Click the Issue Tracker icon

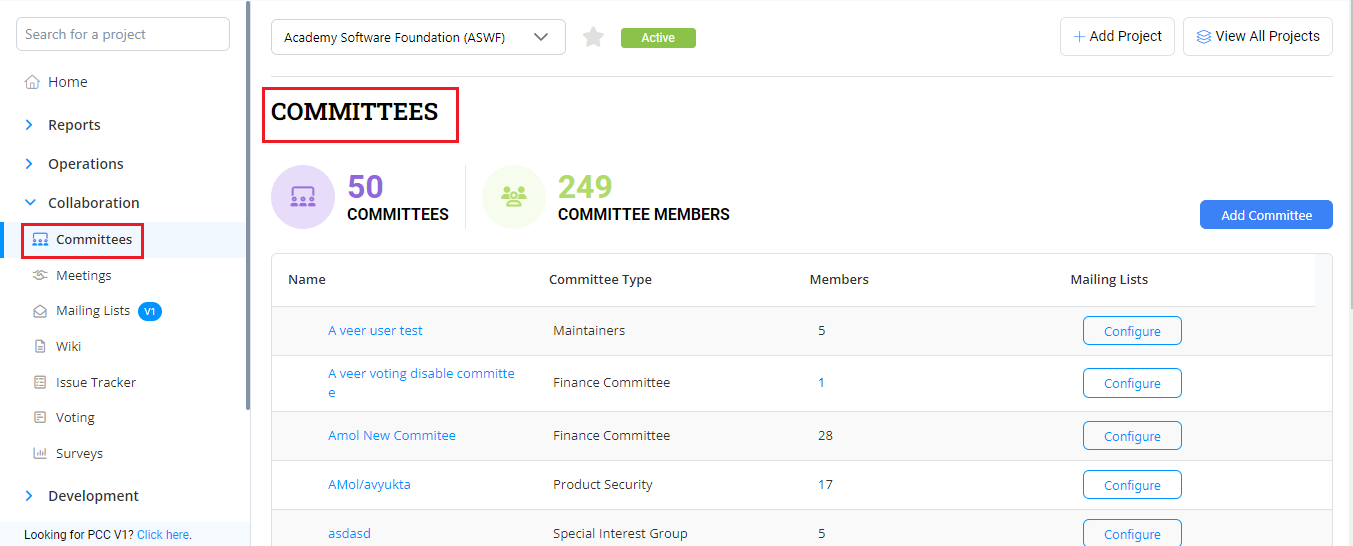coord(40,382)
